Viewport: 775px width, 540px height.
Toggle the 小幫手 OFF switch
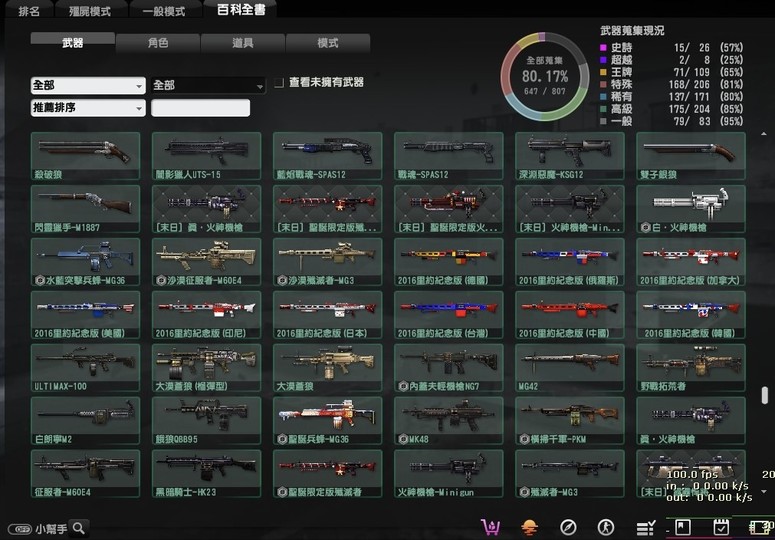(18, 529)
